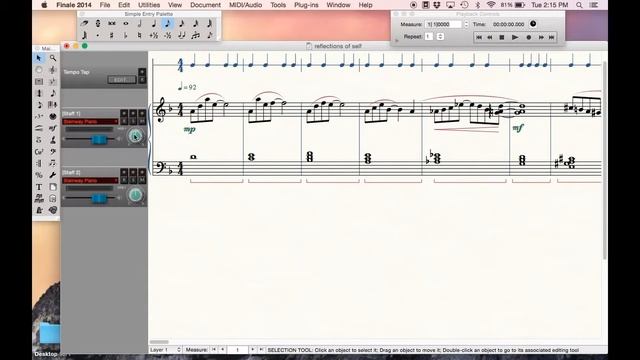The width and height of the screenshot is (640, 360).
Task: Choose the highlighted eighth note duration
Action: [x=167, y=24]
